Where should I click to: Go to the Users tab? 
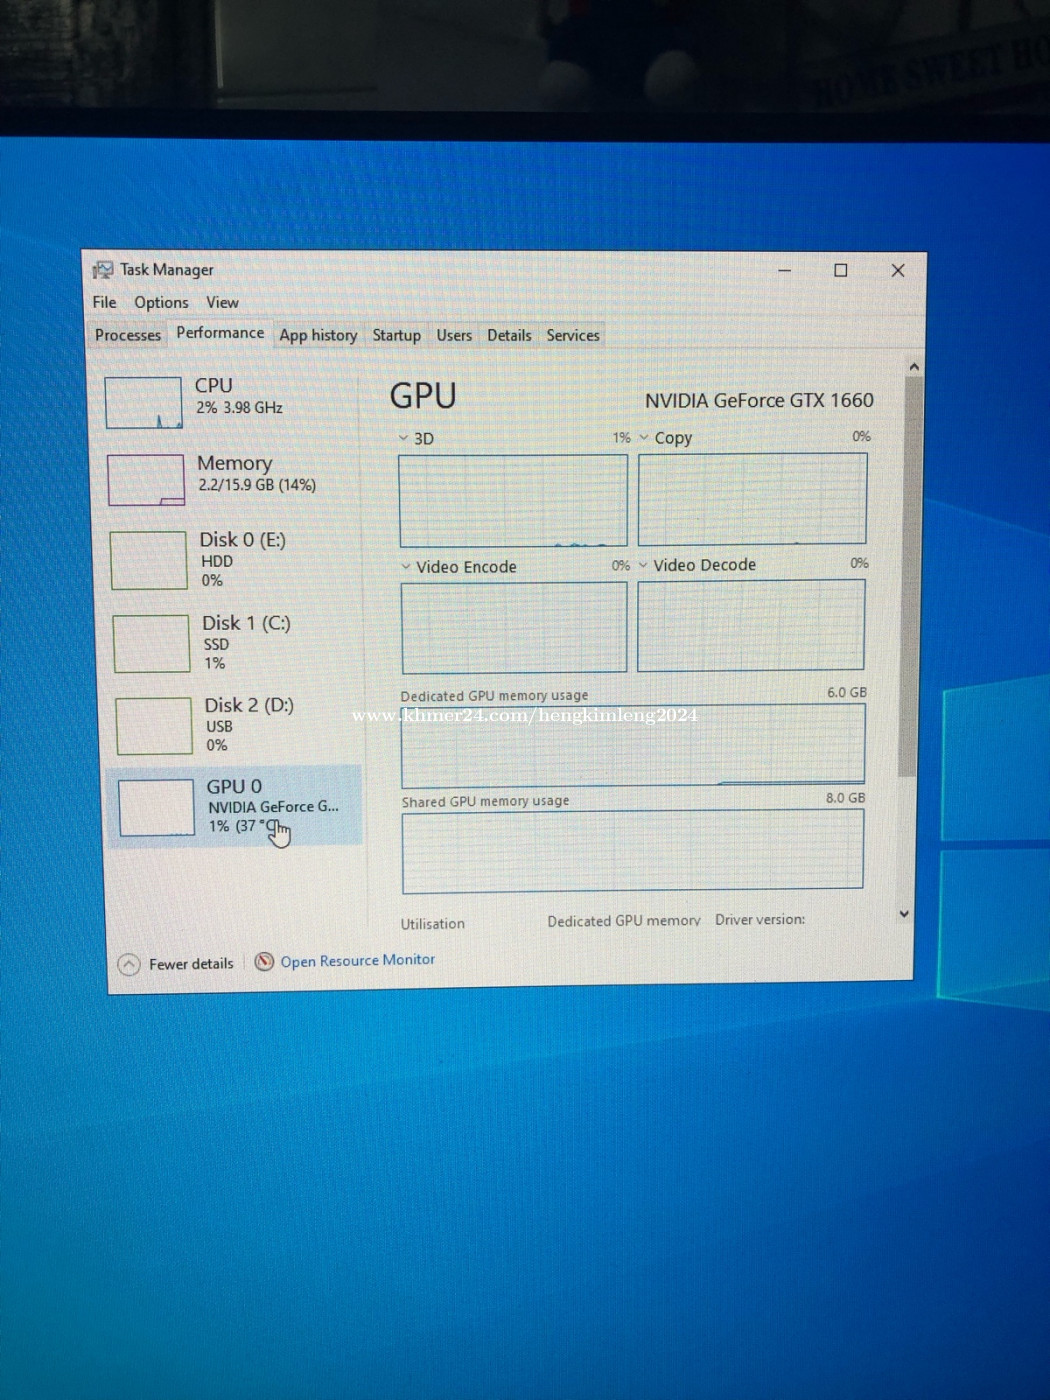pos(454,335)
